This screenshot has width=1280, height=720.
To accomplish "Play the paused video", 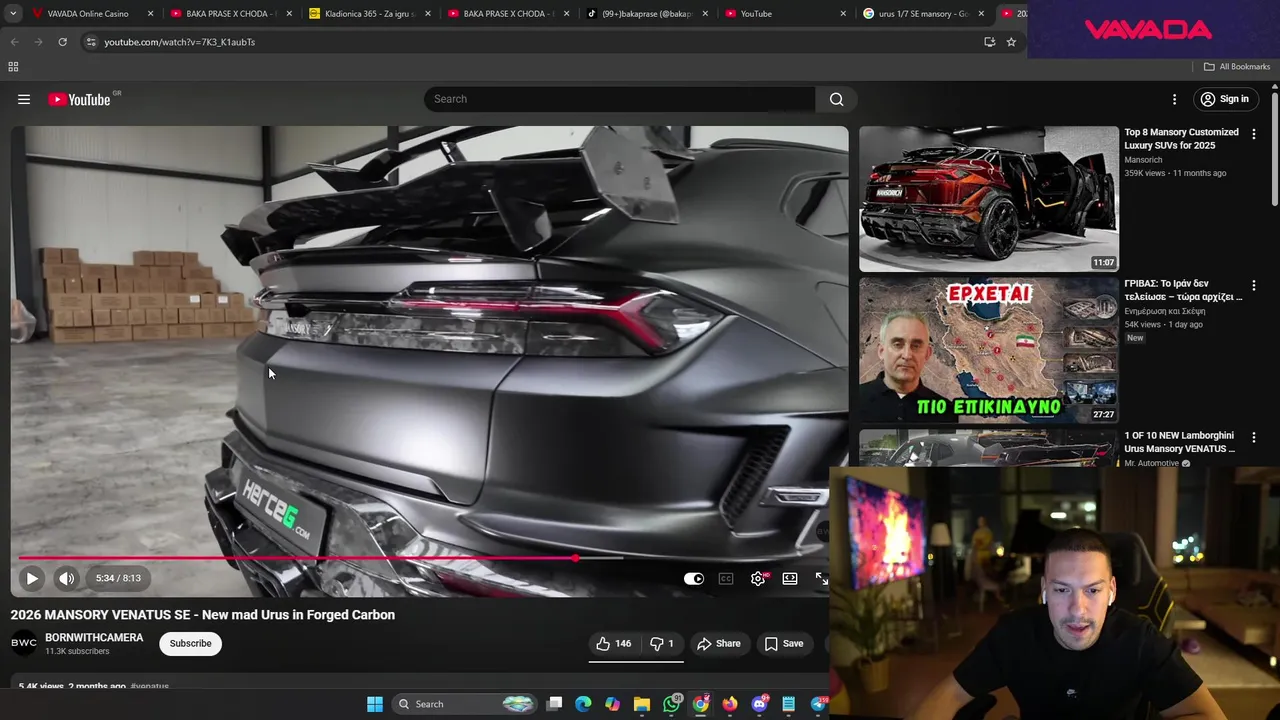I will 32,578.
